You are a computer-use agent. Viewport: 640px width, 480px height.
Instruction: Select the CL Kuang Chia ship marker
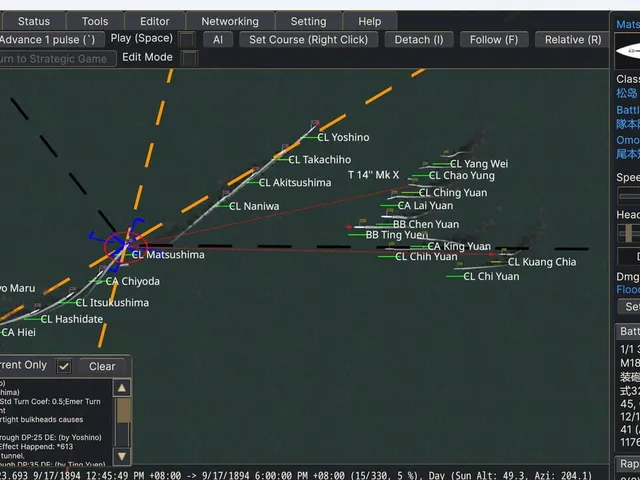542,262
